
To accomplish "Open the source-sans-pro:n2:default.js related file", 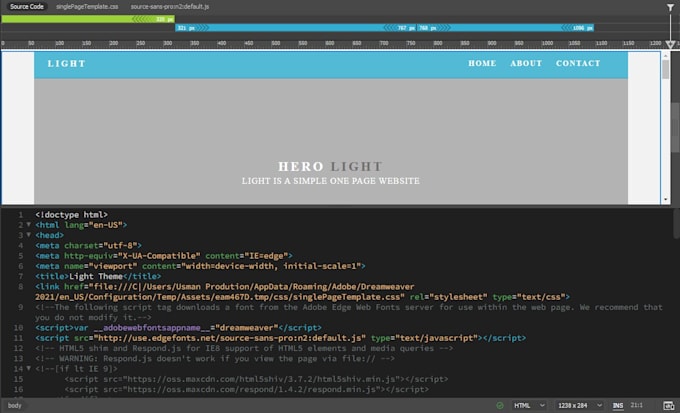I will 170,7.
